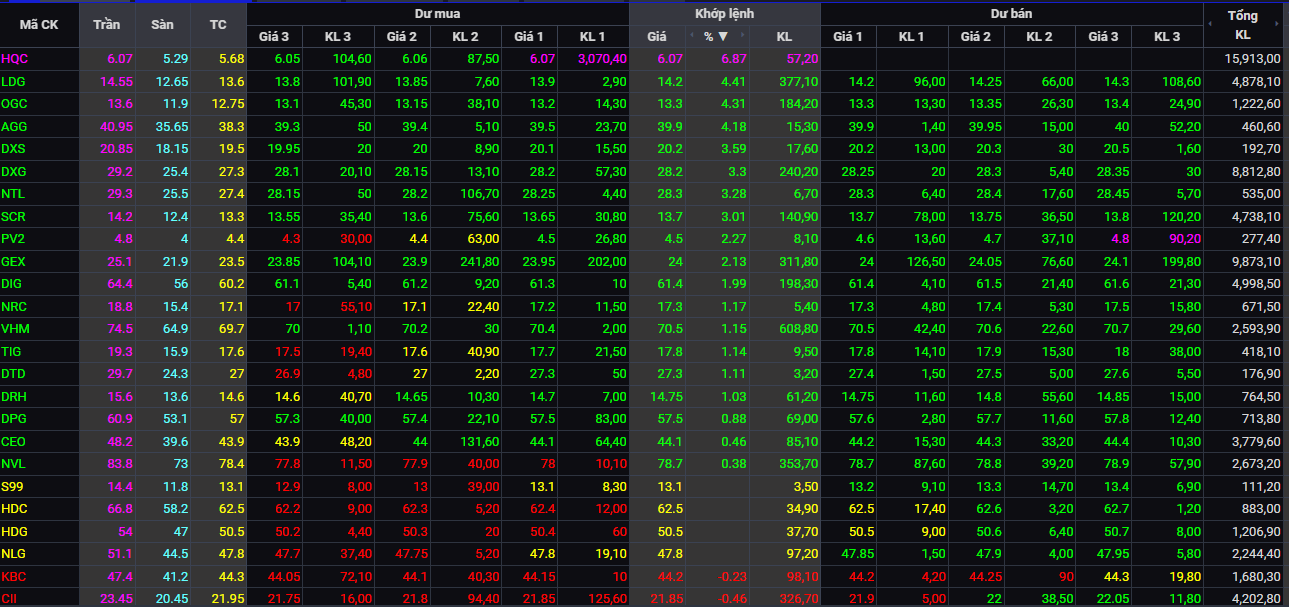Click the Khớp lệnh group header
This screenshot has height=607, width=1289.
tap(724, 14)
